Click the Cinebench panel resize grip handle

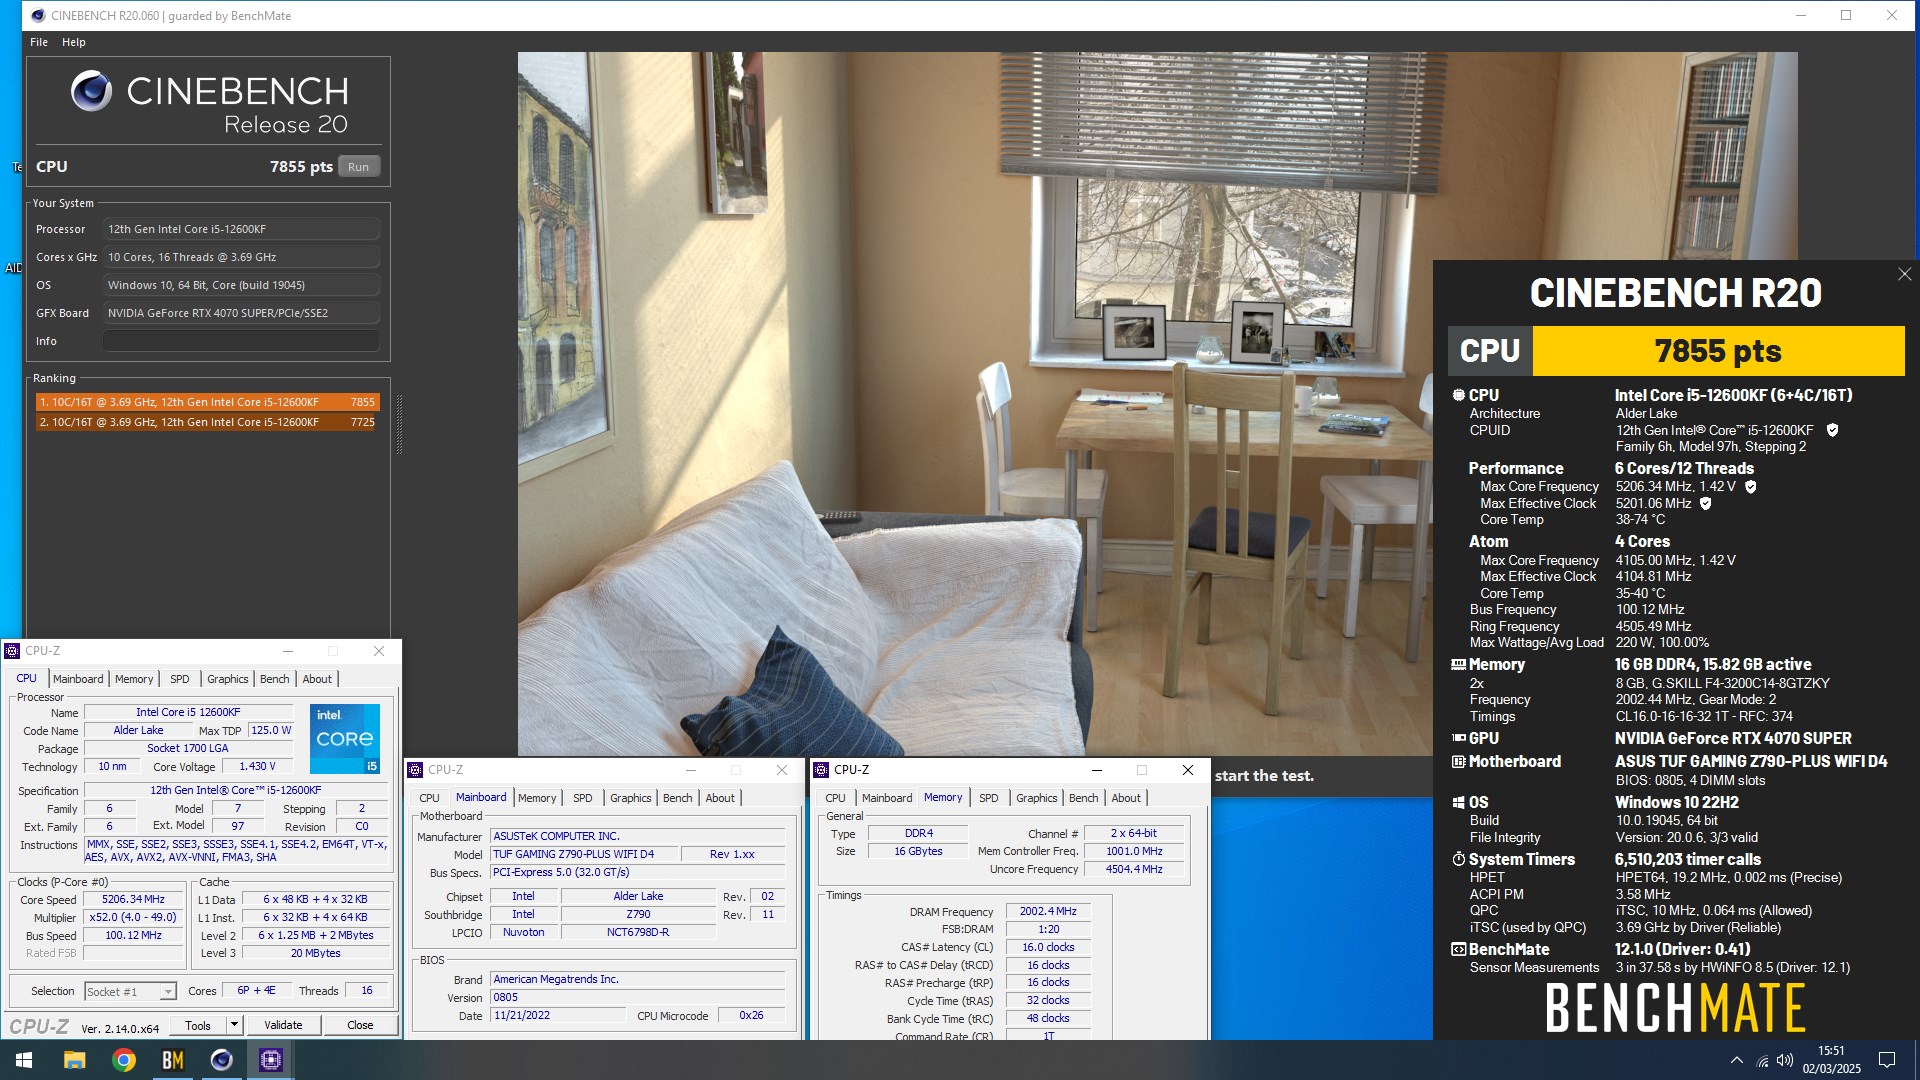(399, 424)
